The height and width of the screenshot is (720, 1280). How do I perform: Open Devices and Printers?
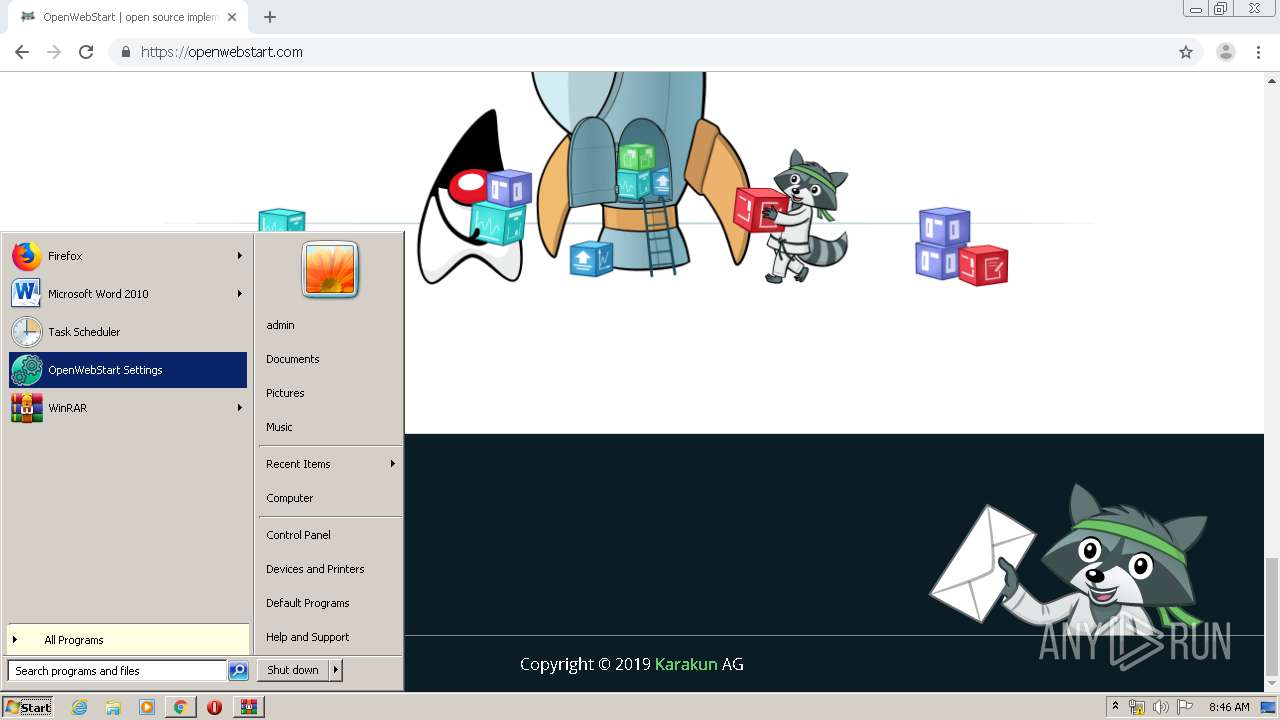click(x=315, y=569)
